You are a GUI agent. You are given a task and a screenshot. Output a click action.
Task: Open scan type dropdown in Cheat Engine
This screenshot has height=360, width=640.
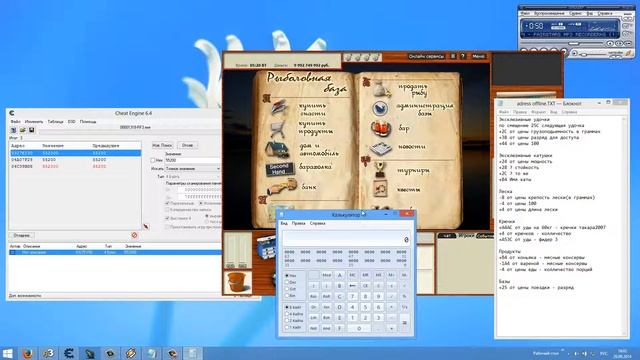(x=193, y=169)
